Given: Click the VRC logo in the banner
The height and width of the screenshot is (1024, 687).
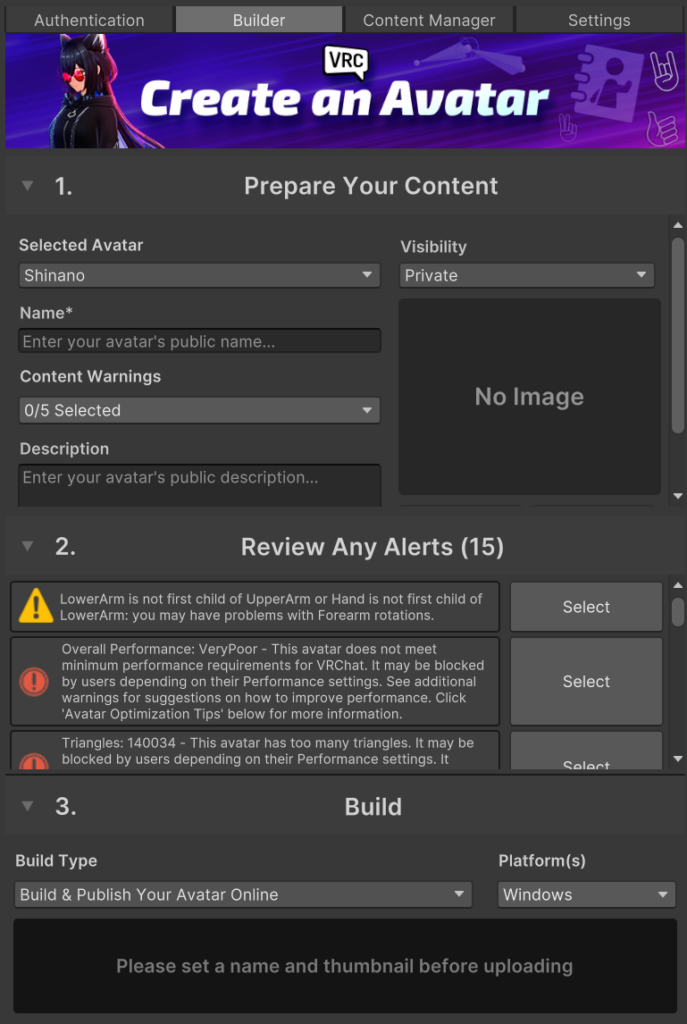Looking at the screenshot, I should (x=346, y=61).
